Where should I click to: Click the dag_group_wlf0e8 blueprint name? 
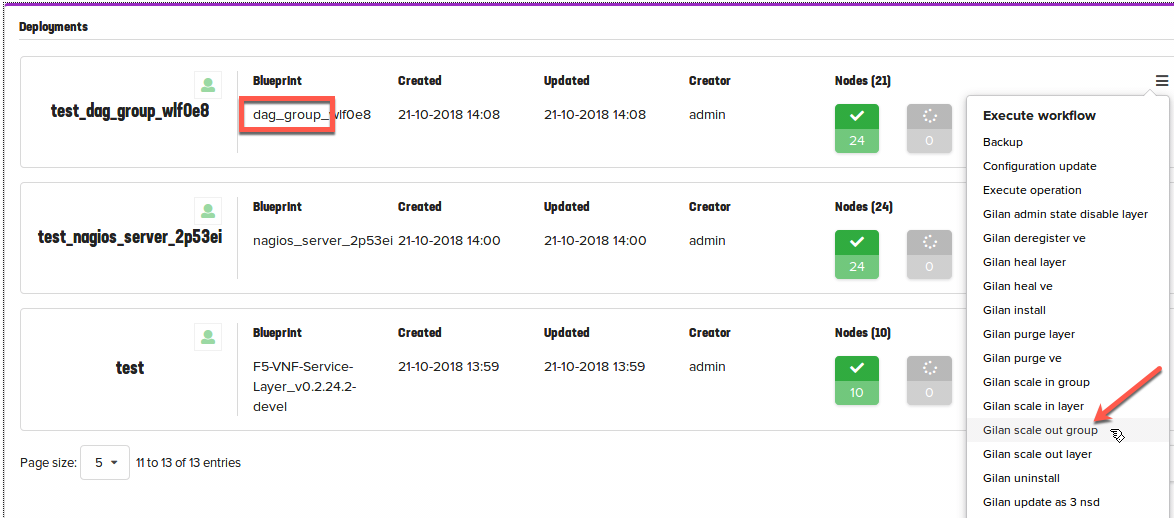[x=311, y=115]
